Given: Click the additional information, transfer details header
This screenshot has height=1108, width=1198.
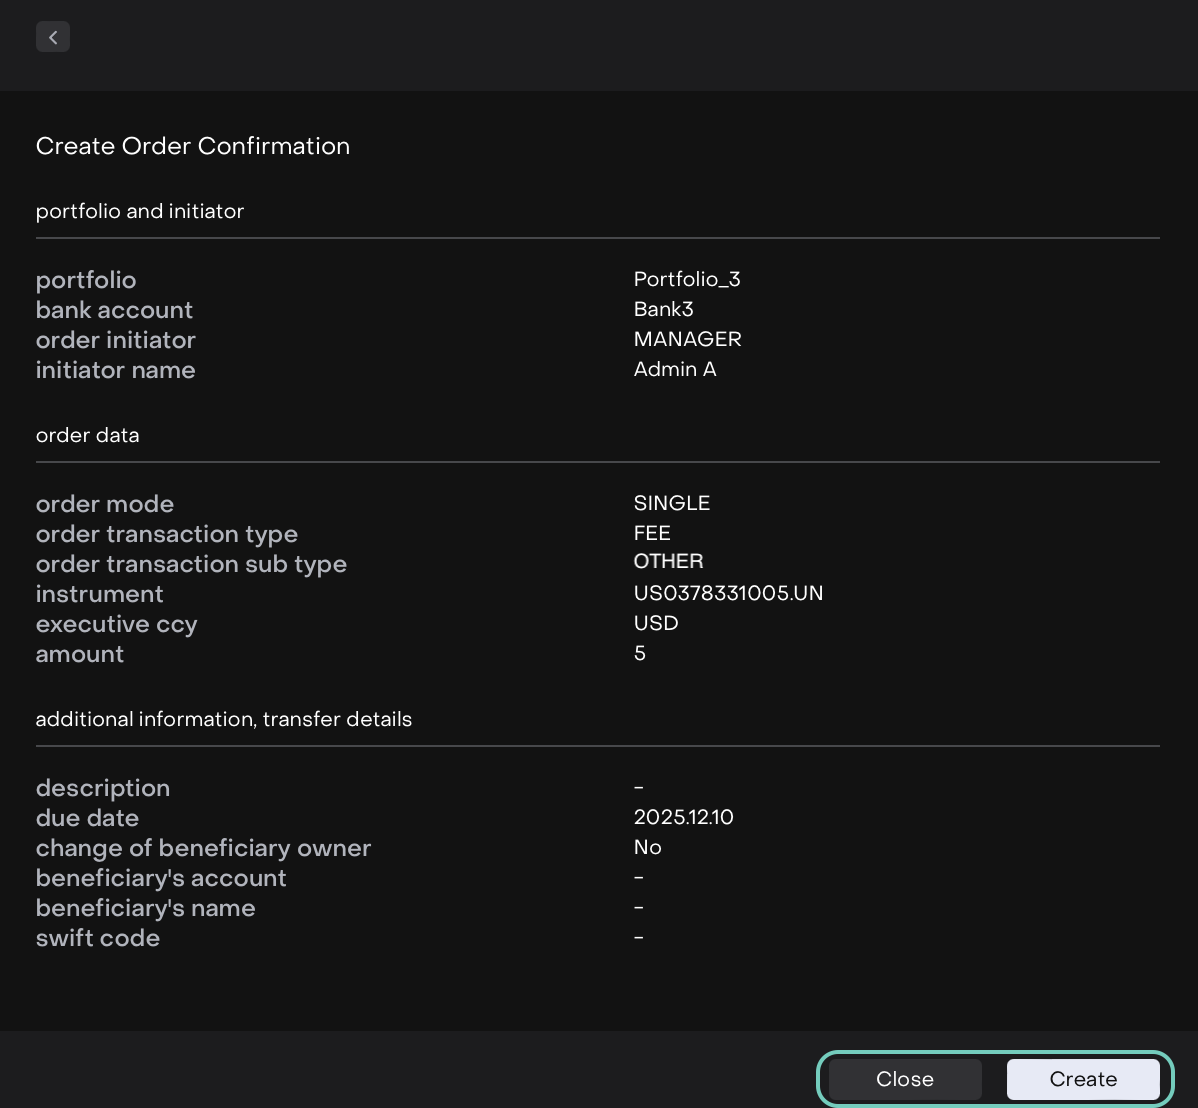Looking at the screenshot, I should (x=223, y=719).
